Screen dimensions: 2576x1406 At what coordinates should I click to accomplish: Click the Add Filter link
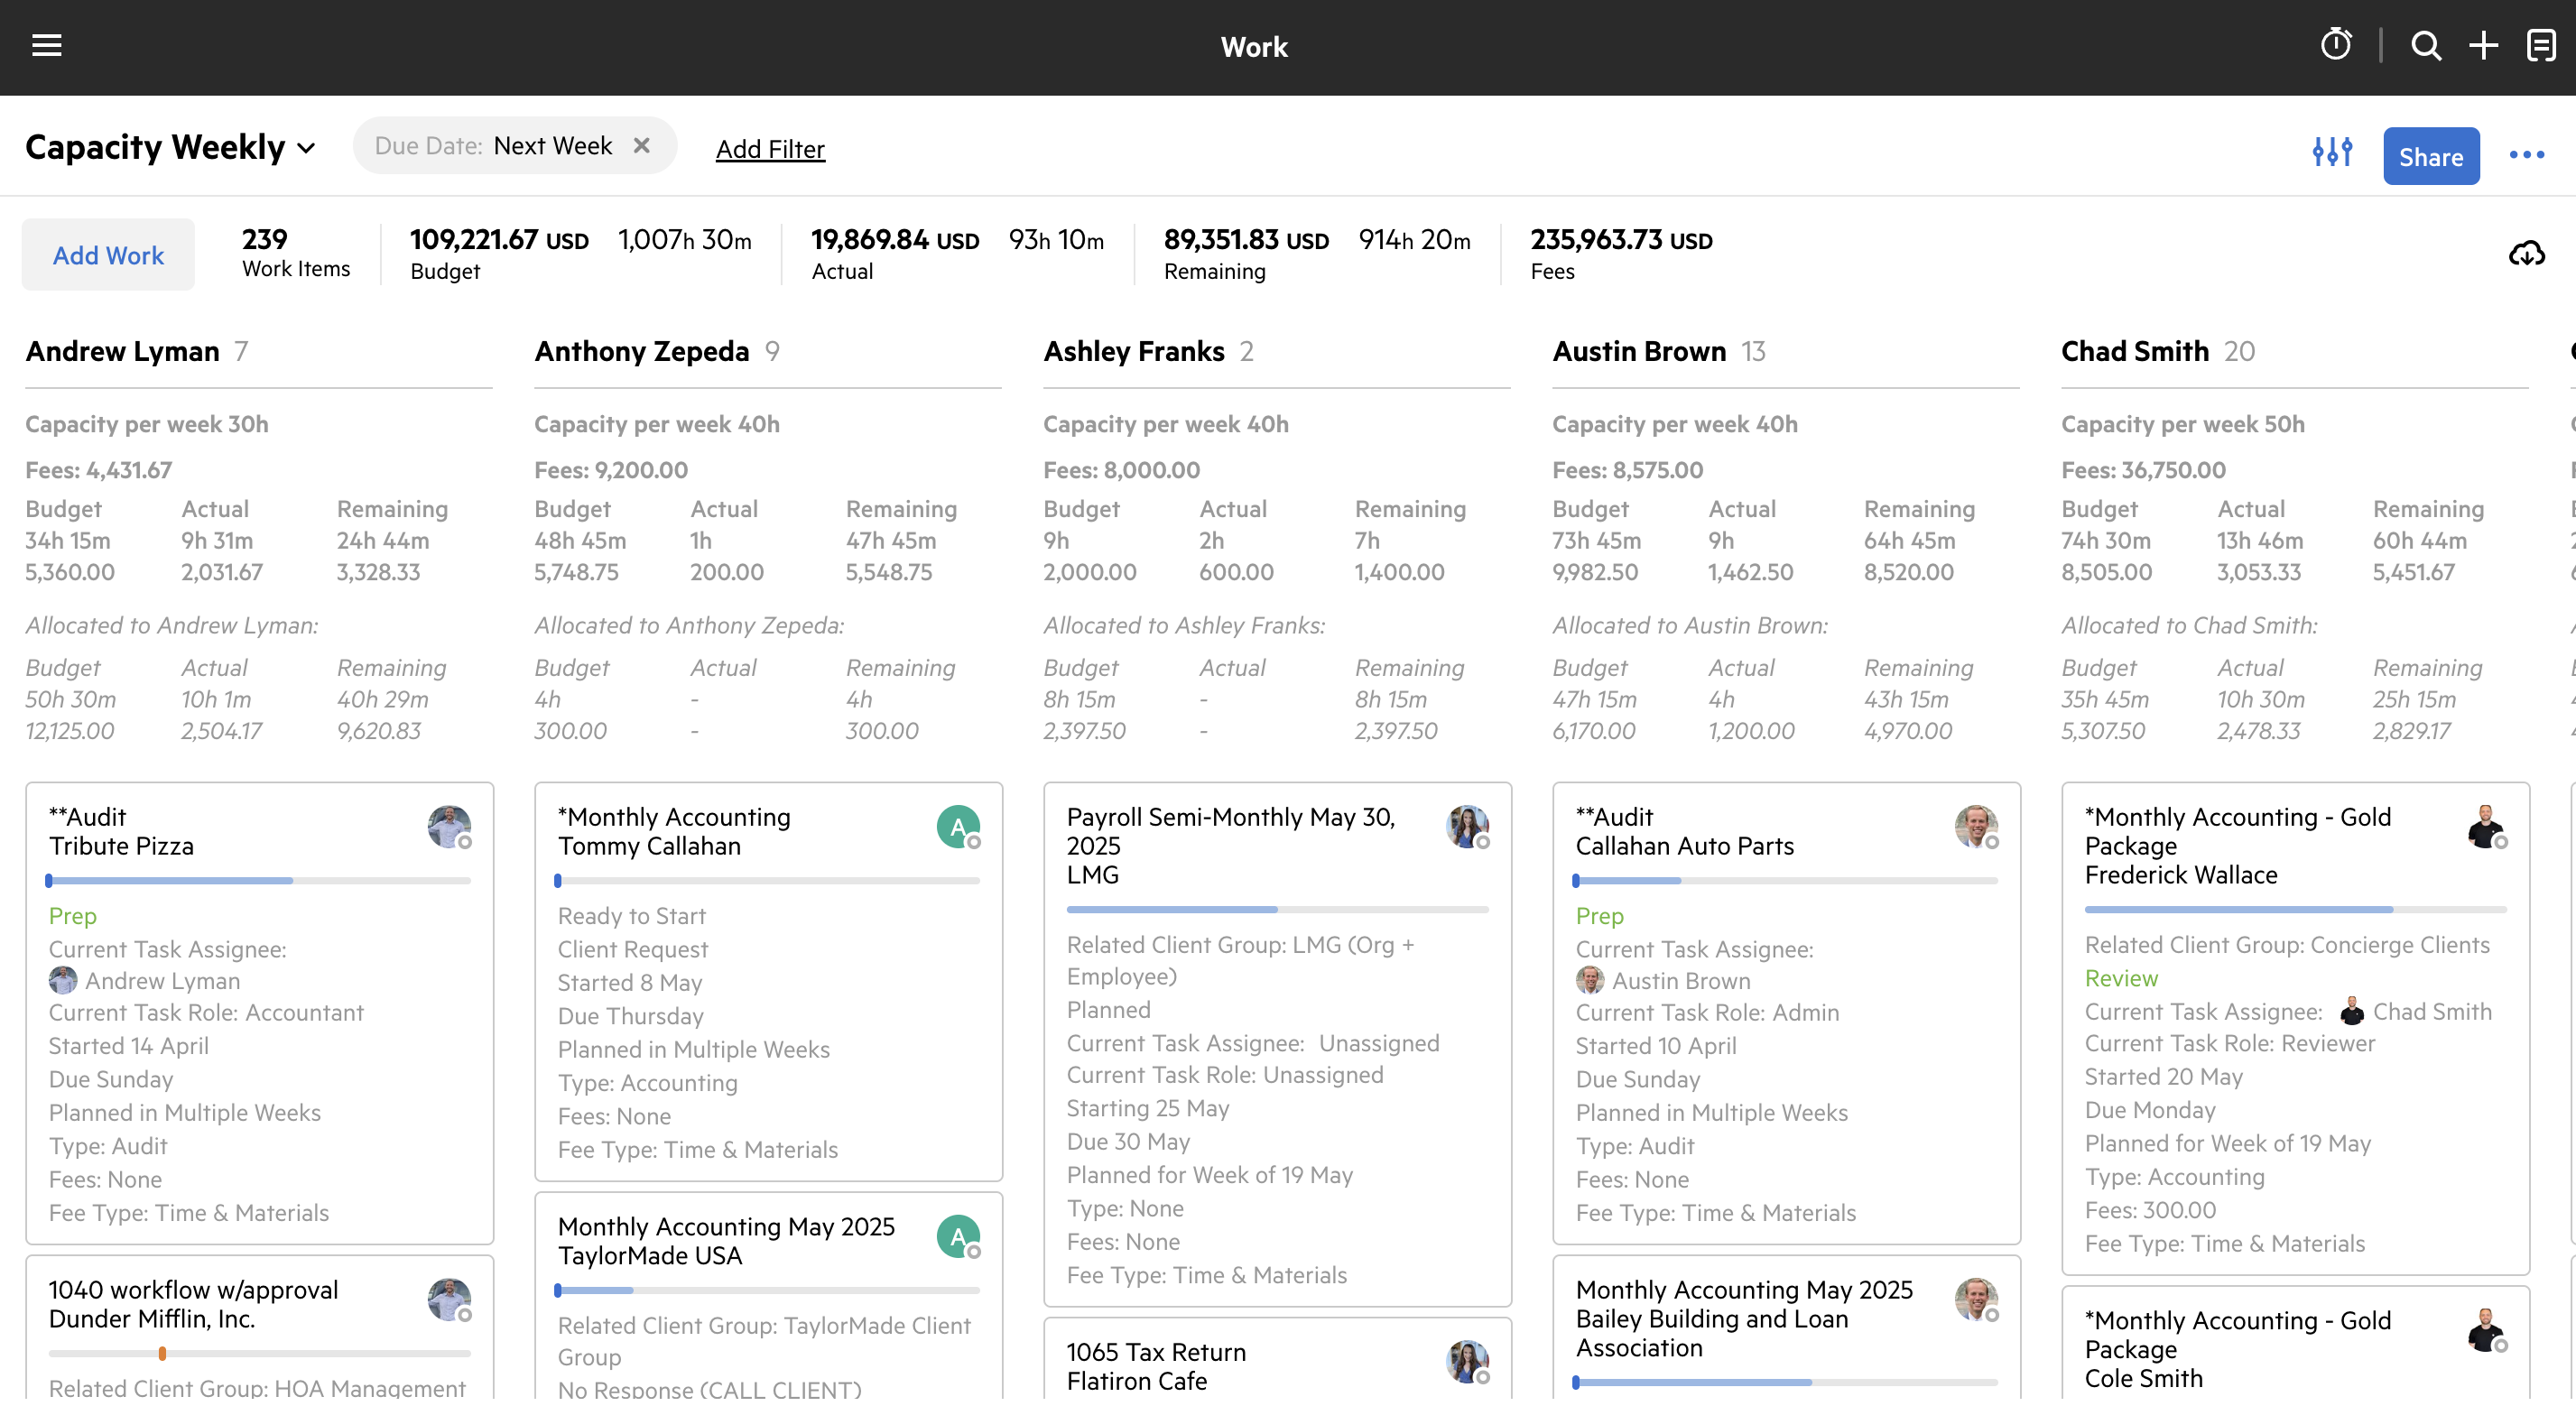(770, 150)
